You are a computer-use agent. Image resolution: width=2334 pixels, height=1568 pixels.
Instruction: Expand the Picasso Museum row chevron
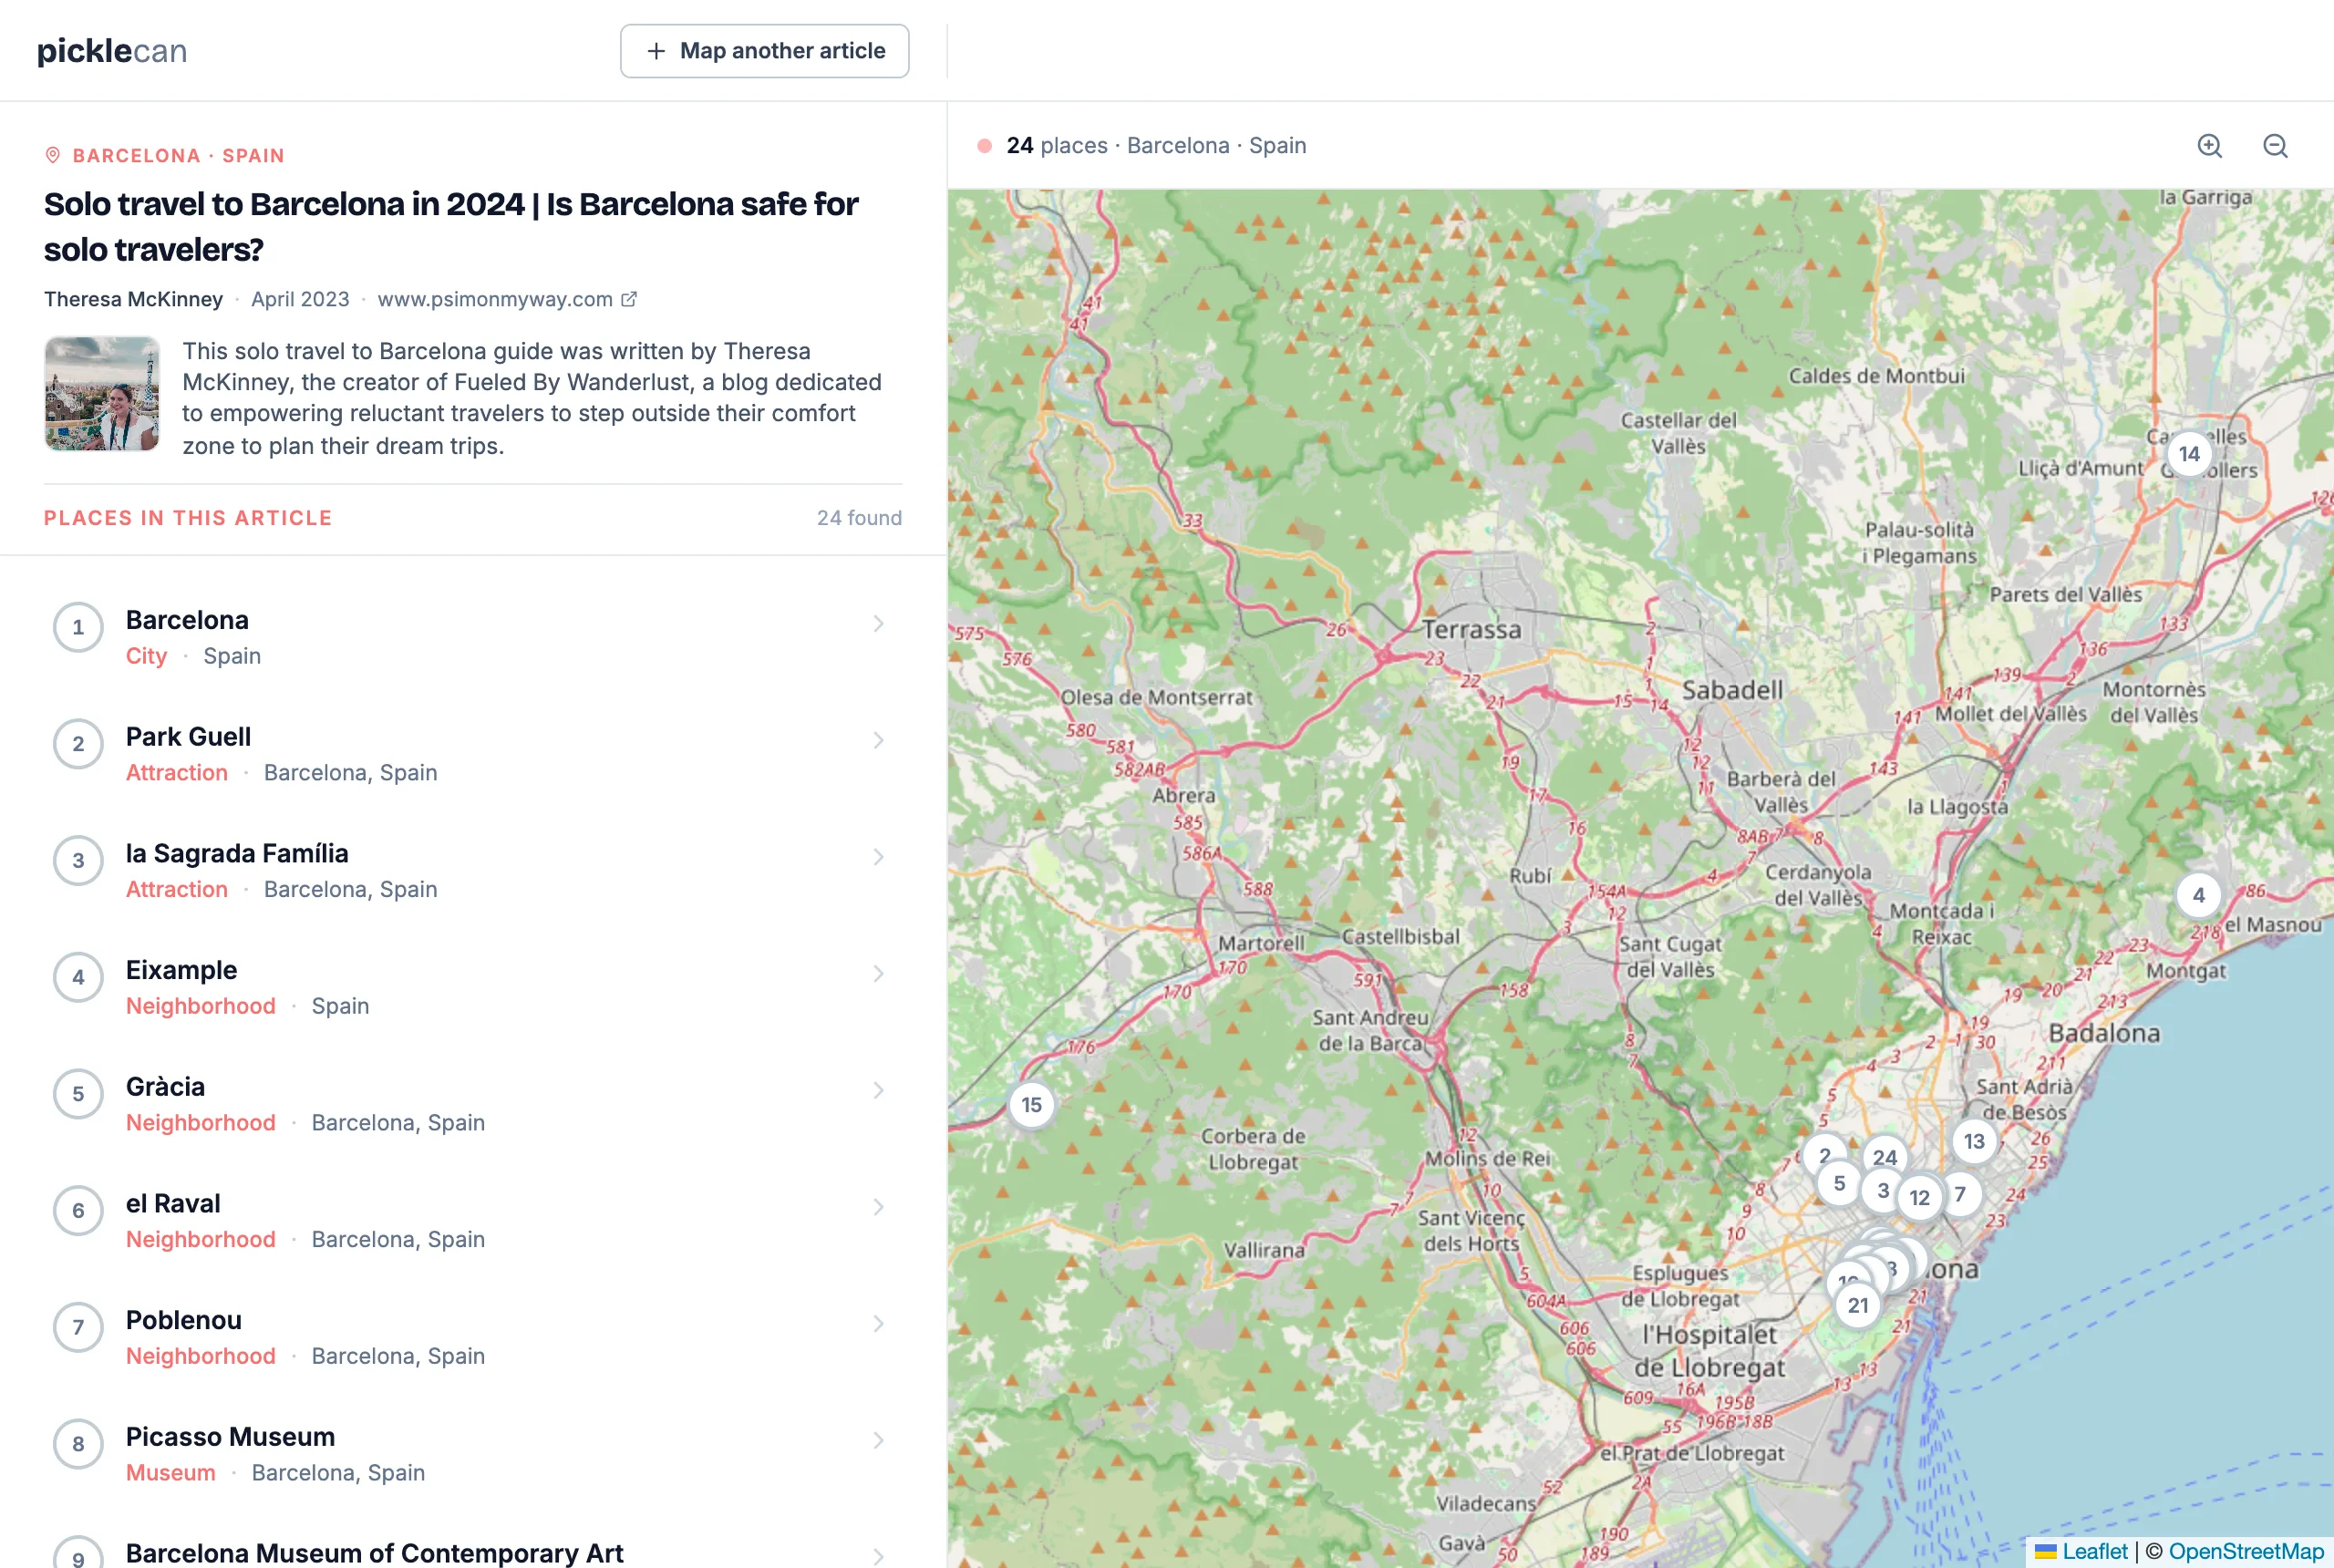pos(878,1441)
